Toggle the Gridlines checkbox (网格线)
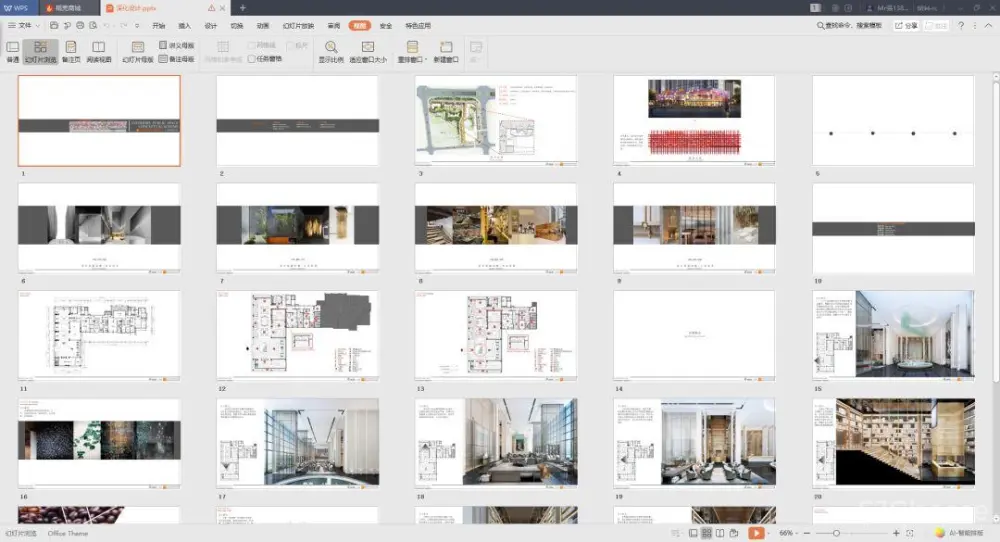This screenshot has width=1000, height=542. (252, 45)
